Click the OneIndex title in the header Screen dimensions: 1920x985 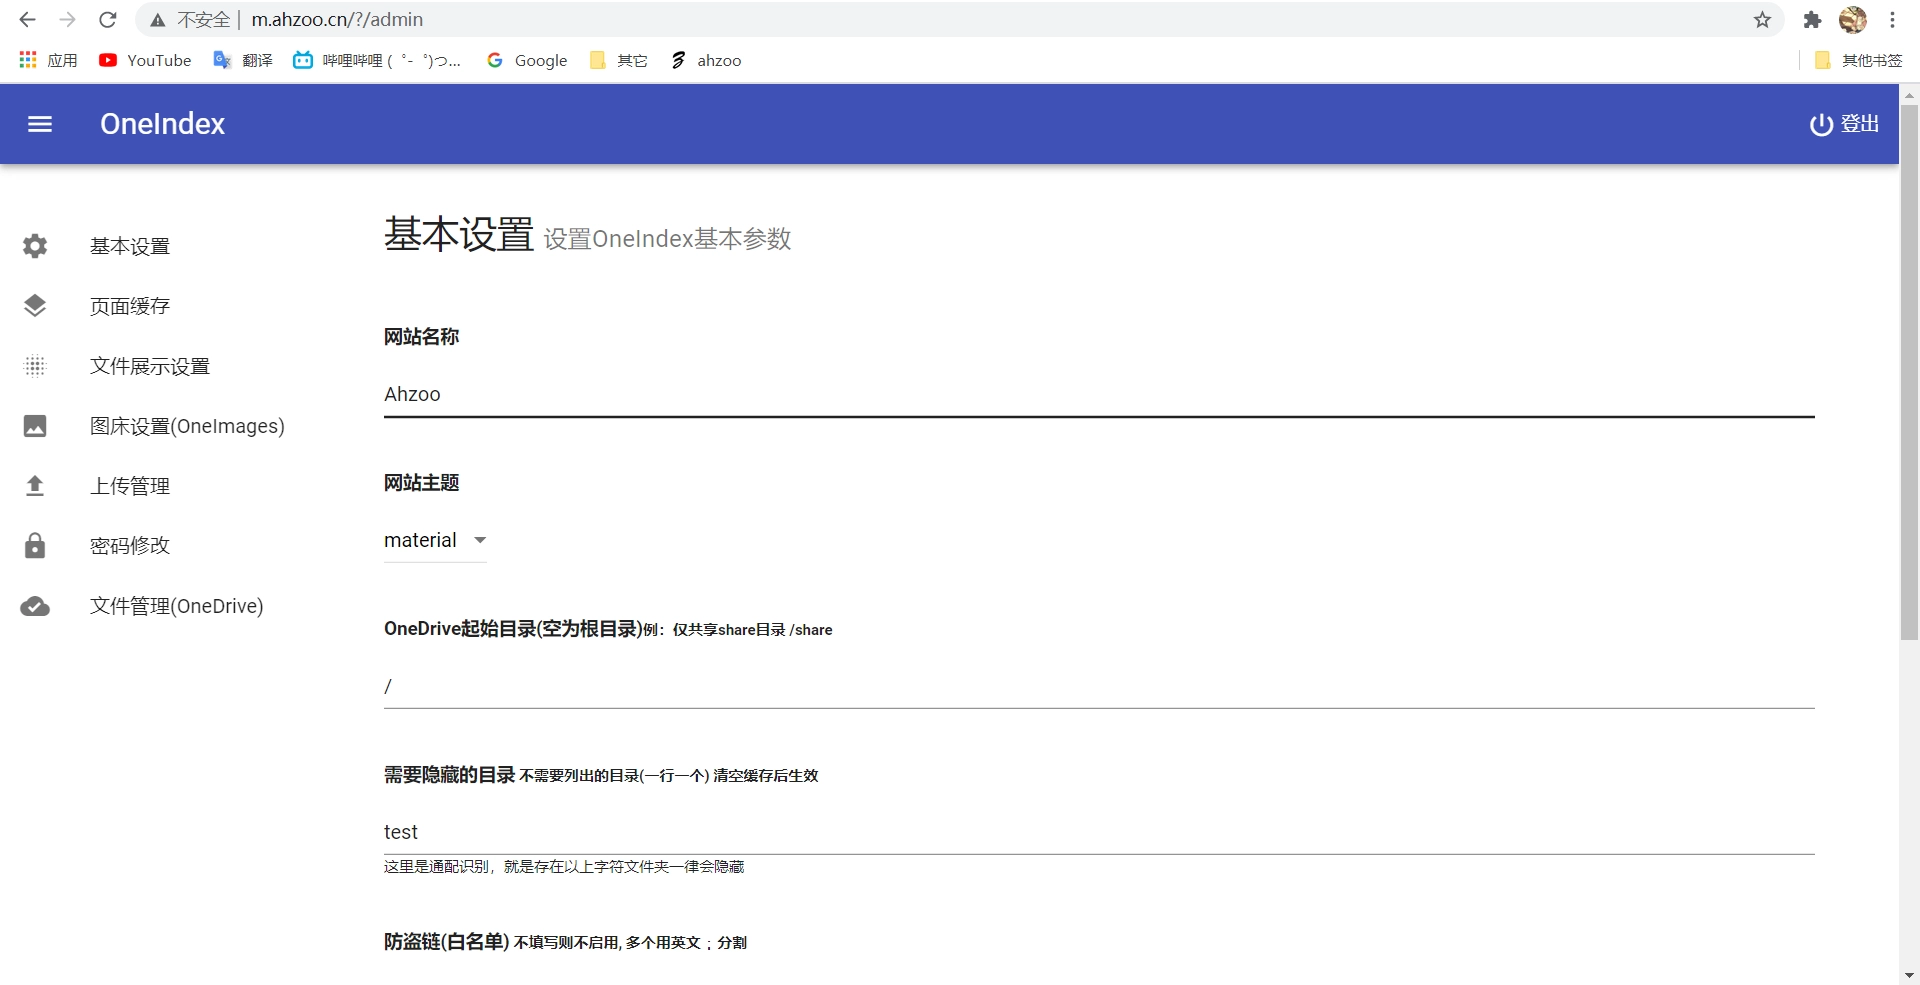(162, 124)
